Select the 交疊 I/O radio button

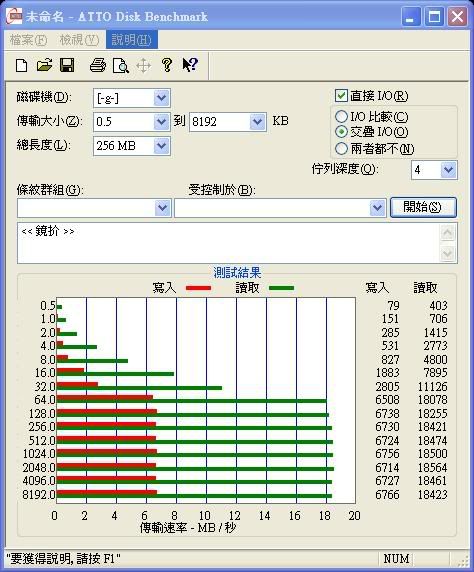tap(341, 132)
